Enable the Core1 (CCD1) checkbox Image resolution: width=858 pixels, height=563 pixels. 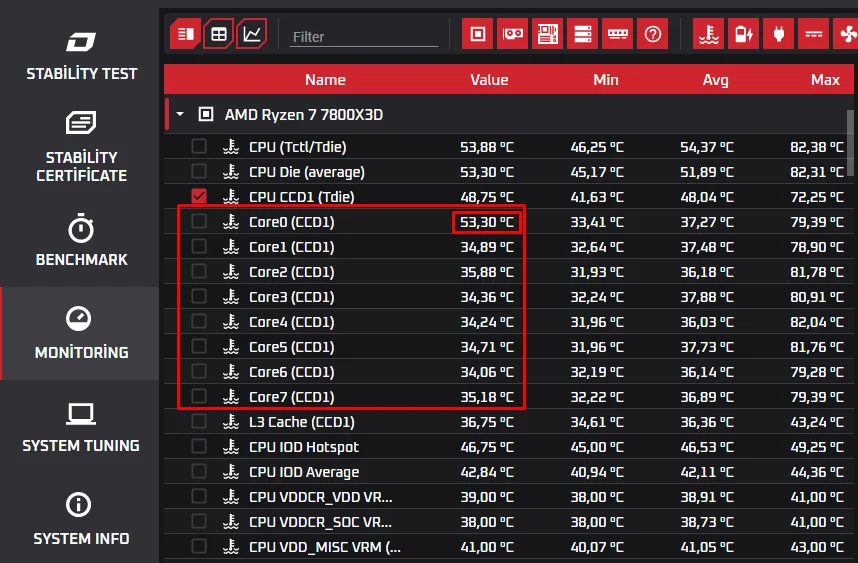coord(199,246)
